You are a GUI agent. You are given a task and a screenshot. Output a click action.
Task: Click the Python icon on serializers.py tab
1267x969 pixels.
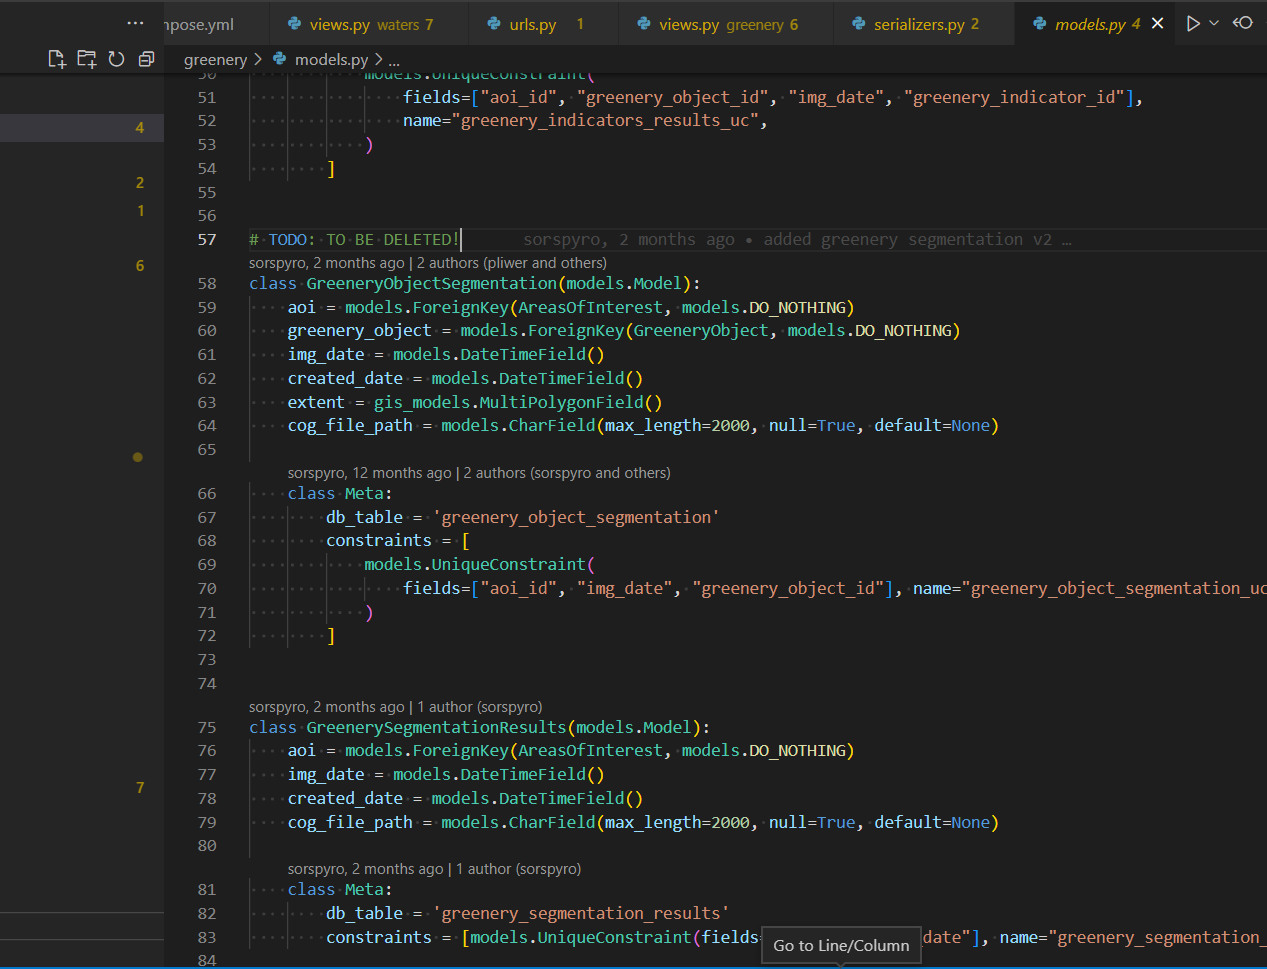coord(859,24)
